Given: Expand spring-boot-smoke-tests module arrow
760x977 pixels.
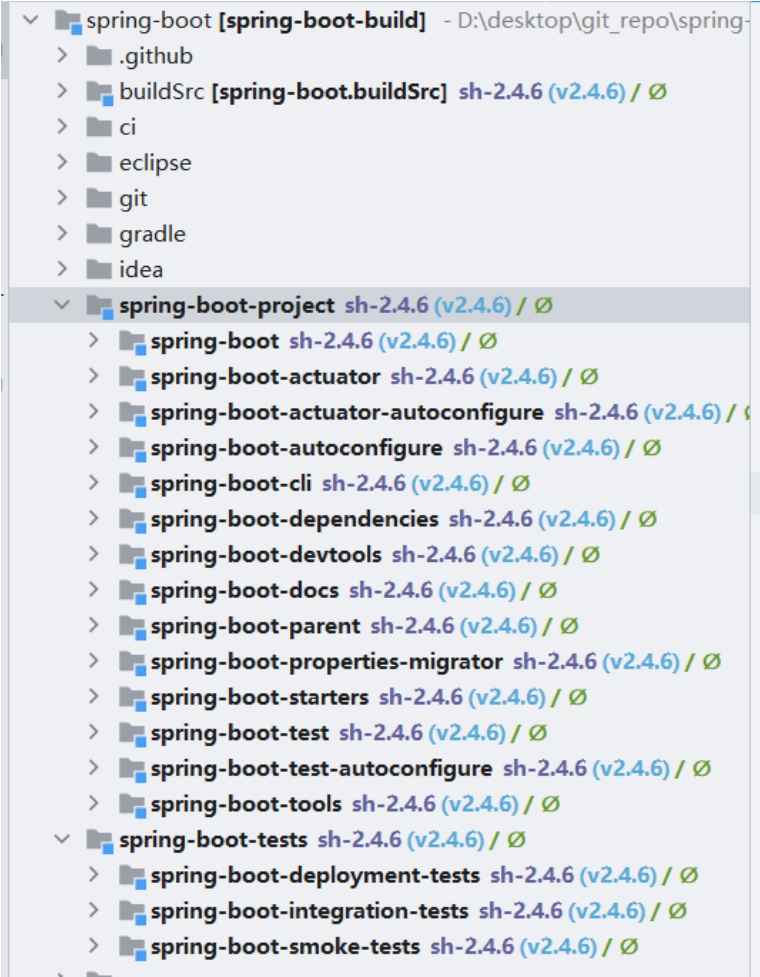Looking at the screenshot, I should coord(93,946).
